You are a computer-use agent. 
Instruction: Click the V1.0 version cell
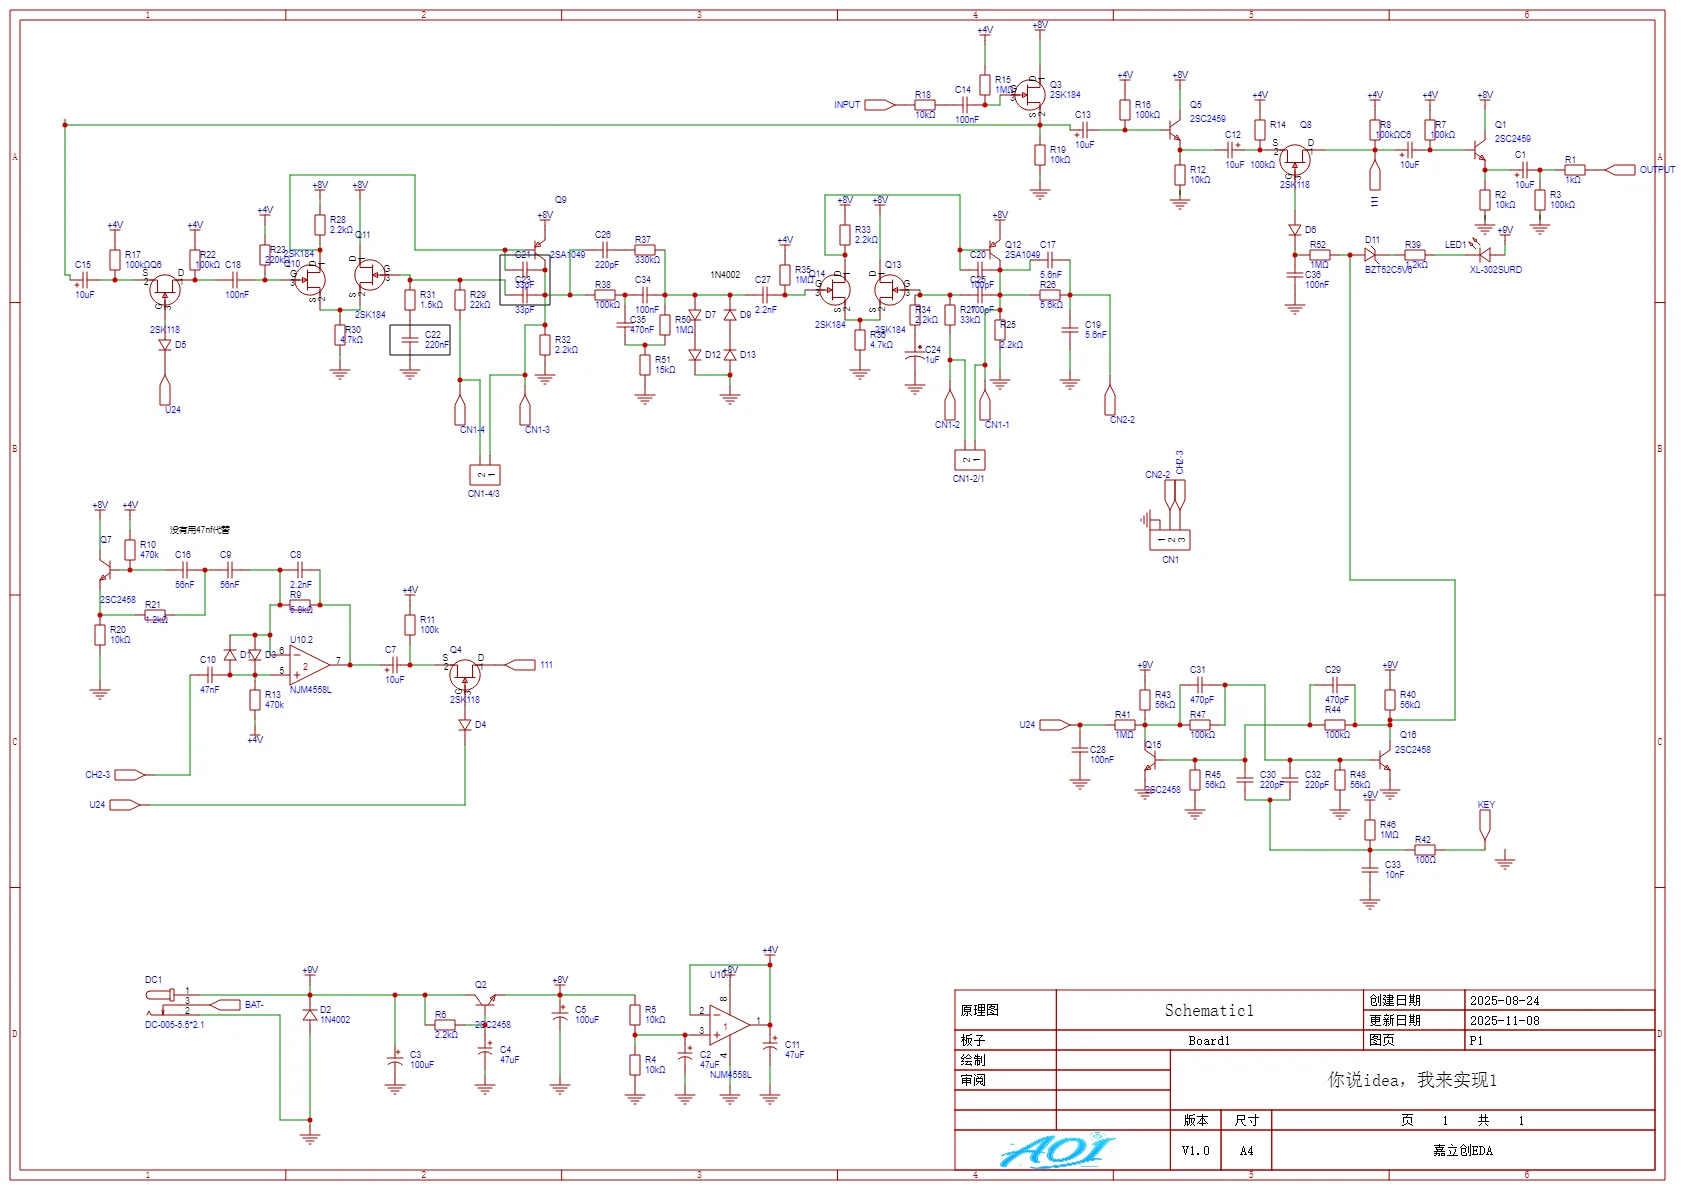(x=1195, y=1151)
